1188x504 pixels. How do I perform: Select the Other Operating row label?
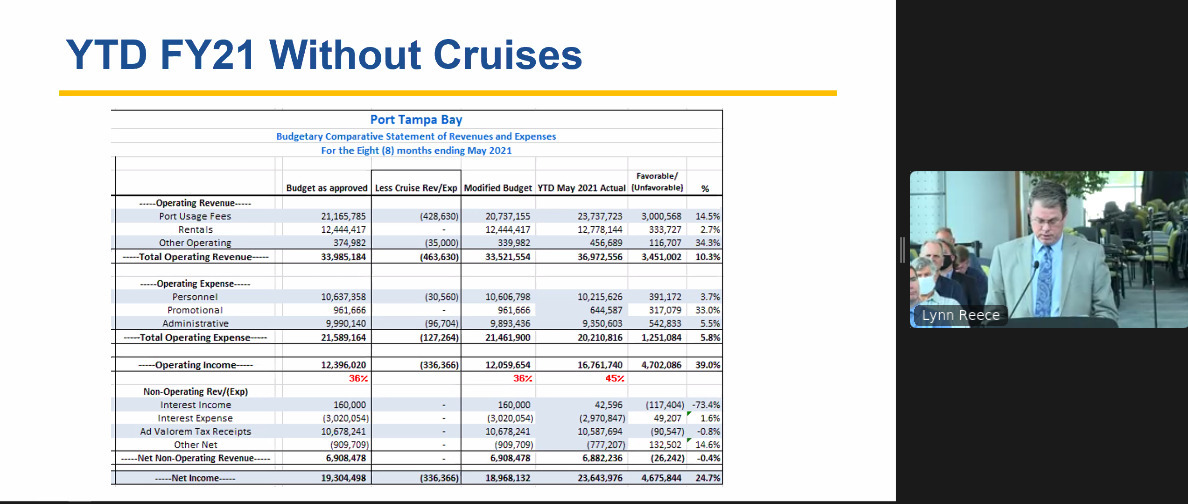pyautogui.click(x=195, y=243)
